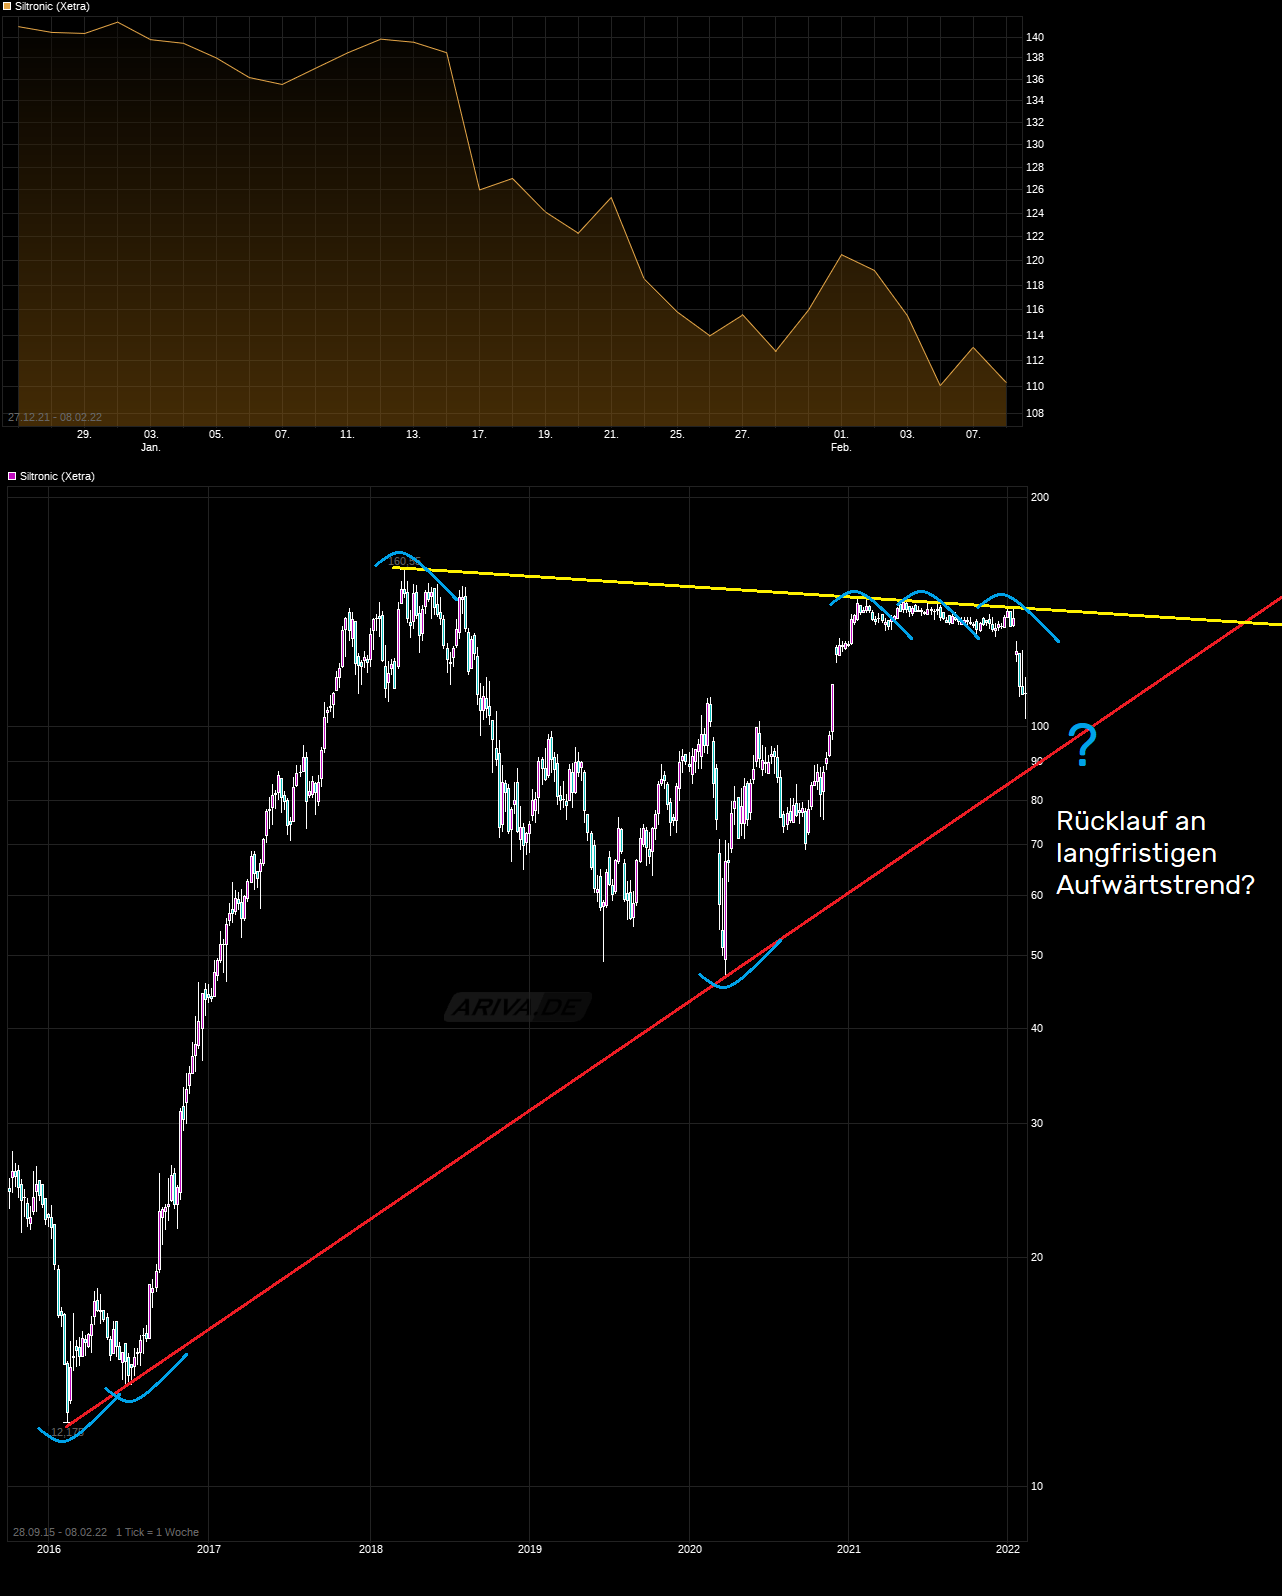Screen dimensions: 1282x1596
Task: Click the 'Rücklauf an langfristigen Aufwärtstrend?' text annotation
Action: point(1154,853)
